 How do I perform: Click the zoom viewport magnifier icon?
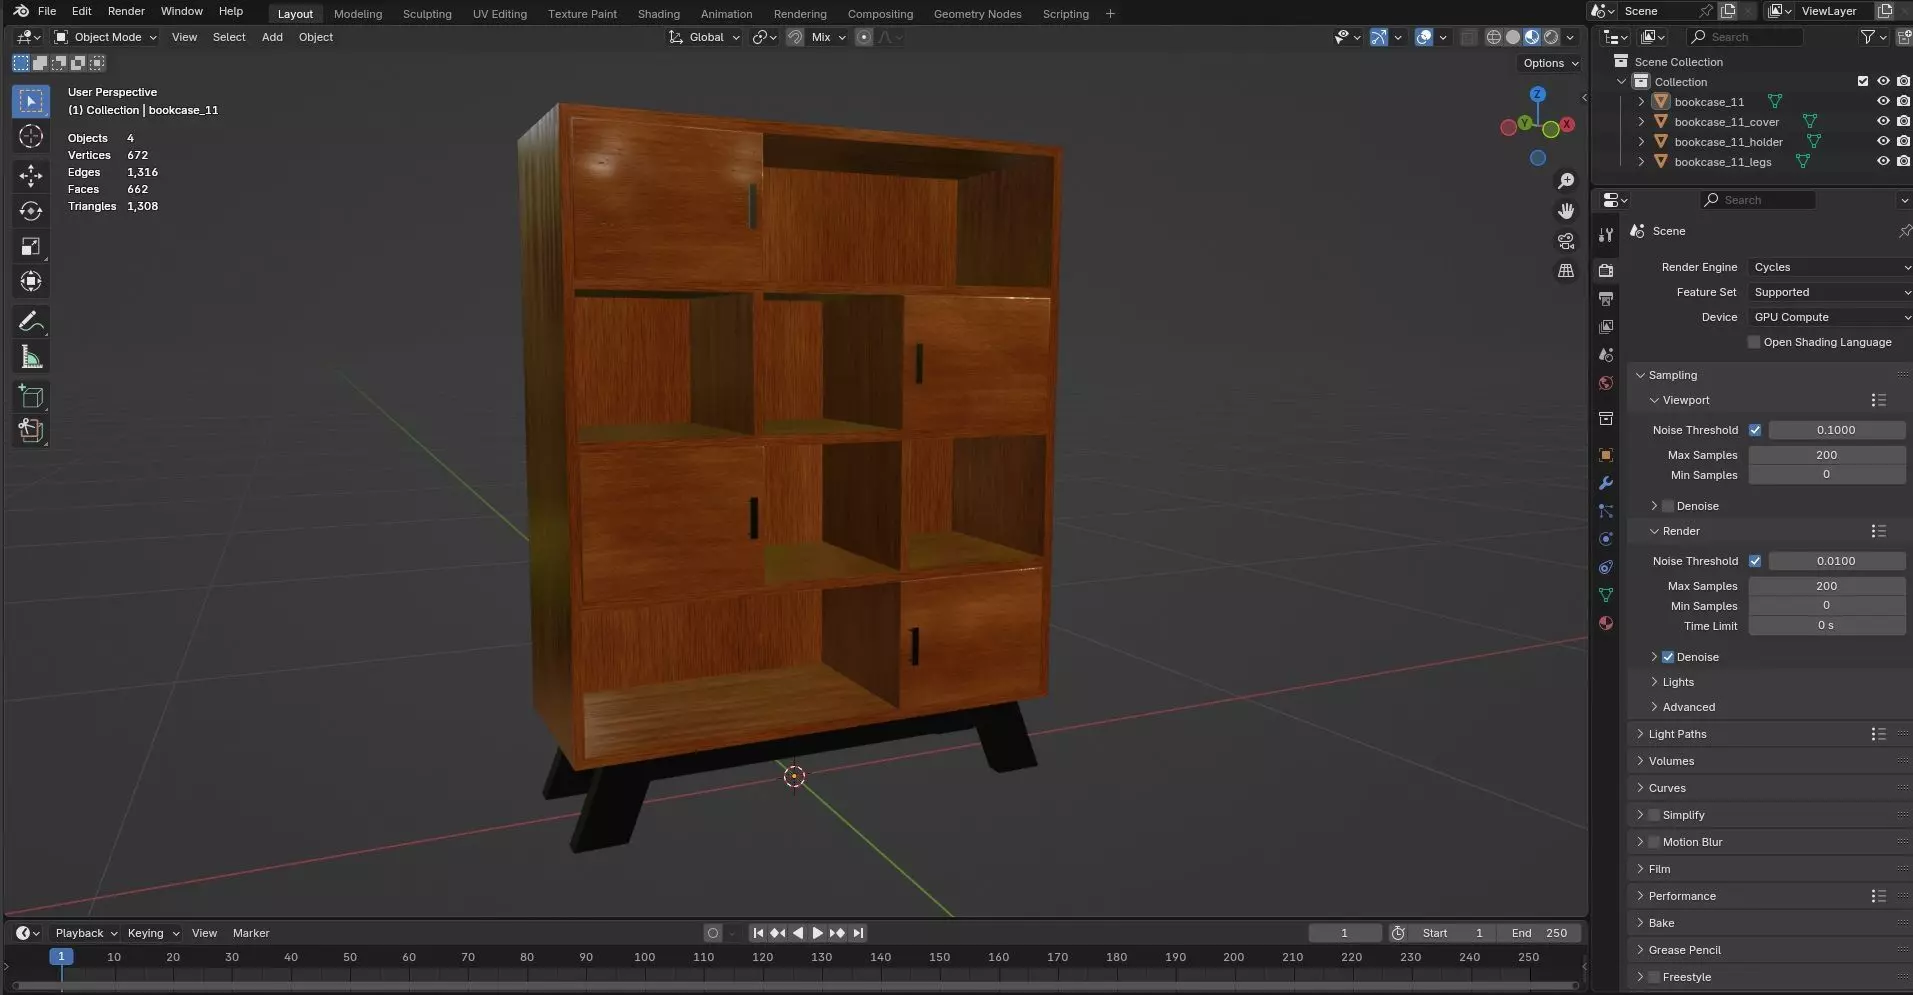(x=1566, y=181)
